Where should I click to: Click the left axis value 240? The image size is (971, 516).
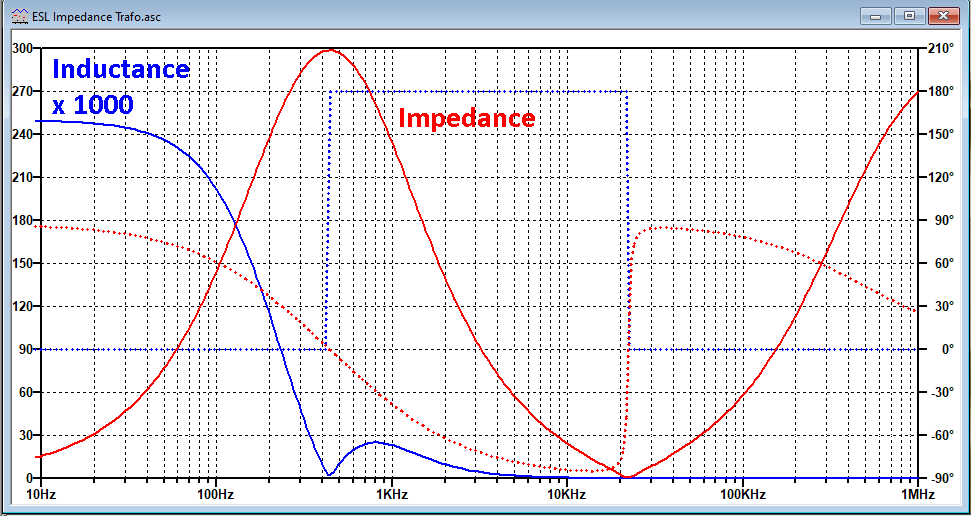tap(22, 134)
